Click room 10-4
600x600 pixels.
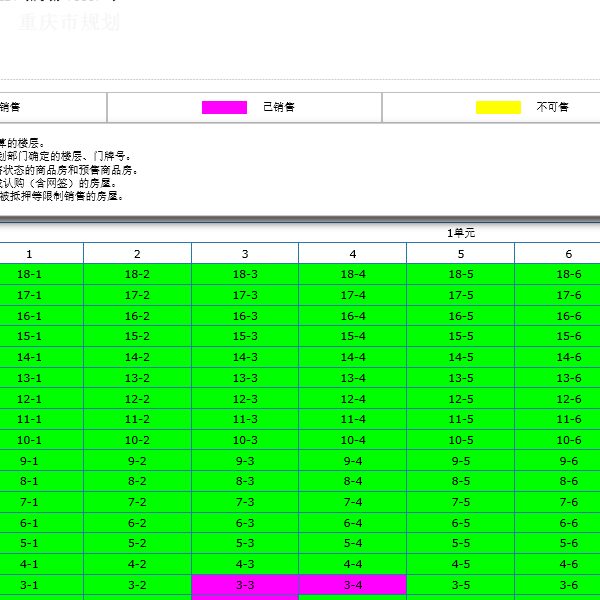coord(353,440)
